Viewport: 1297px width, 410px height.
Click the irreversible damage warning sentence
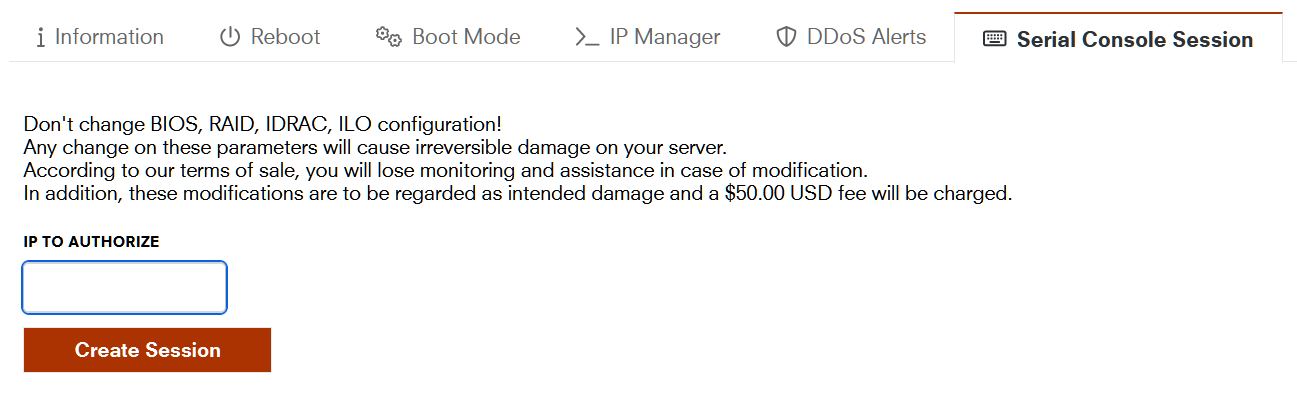point(375,147)
